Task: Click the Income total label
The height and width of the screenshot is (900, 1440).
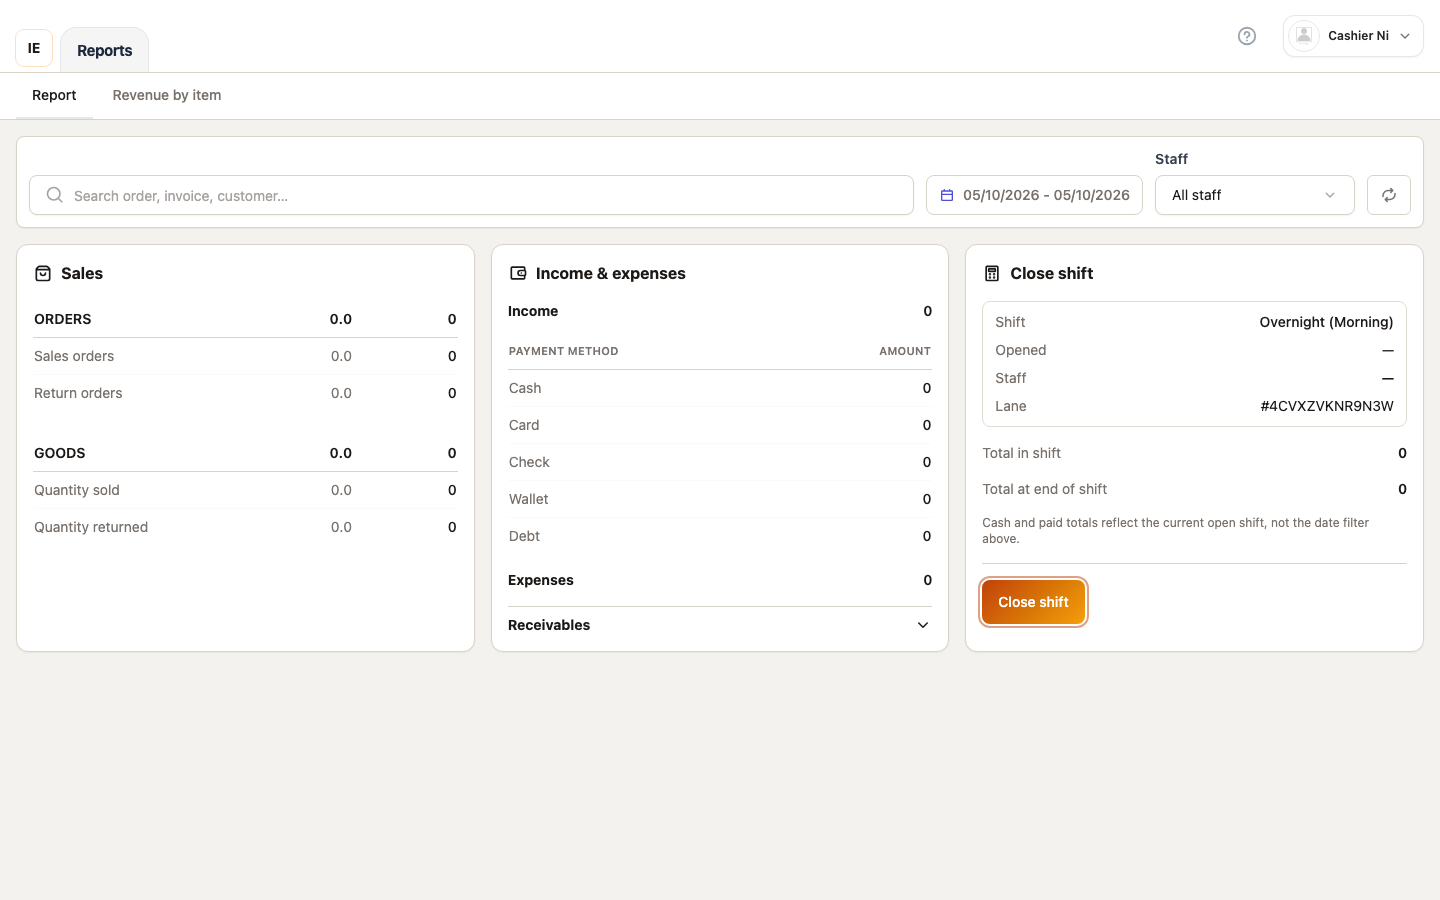Action: point(533,311)
